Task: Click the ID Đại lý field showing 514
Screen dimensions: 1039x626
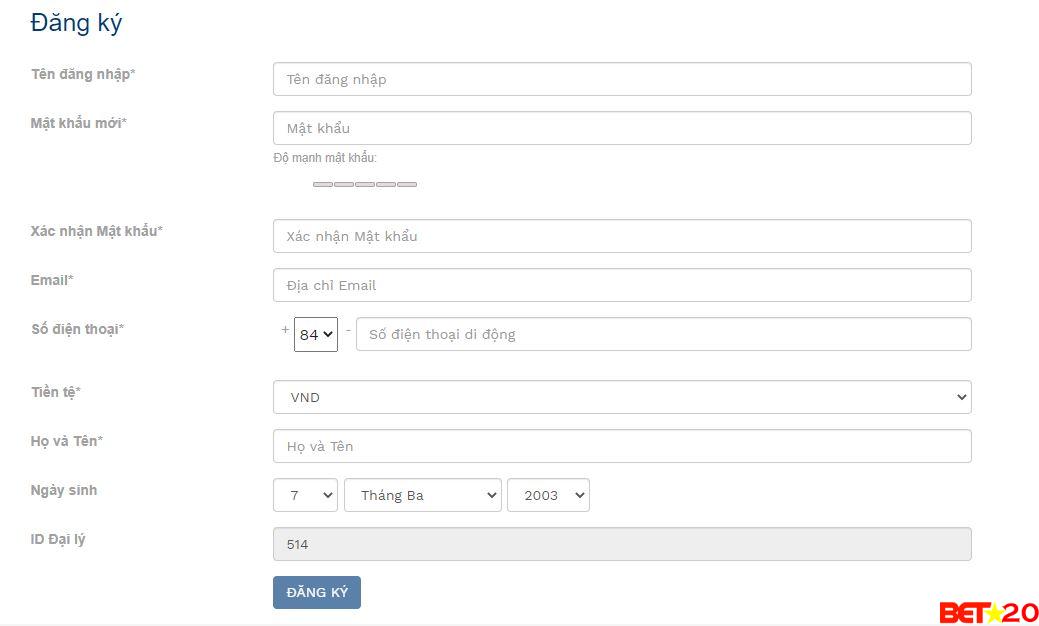Action: [621, 544]
